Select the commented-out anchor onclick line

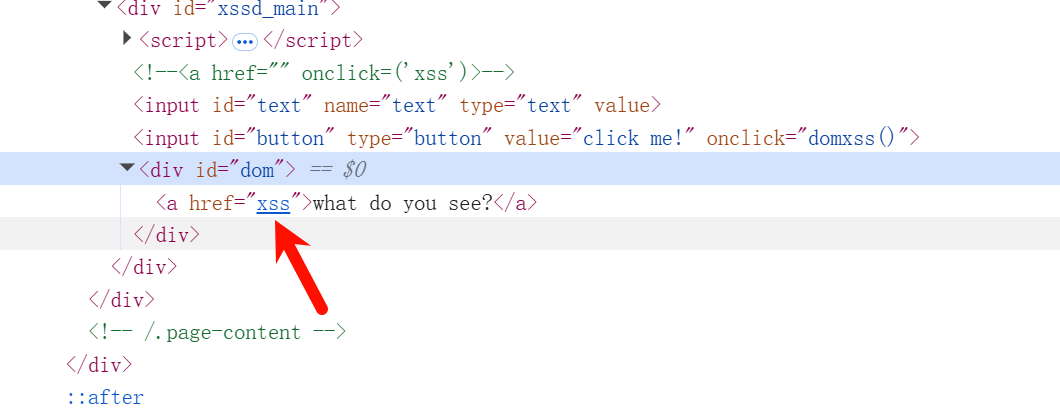(x=324, y=72)
